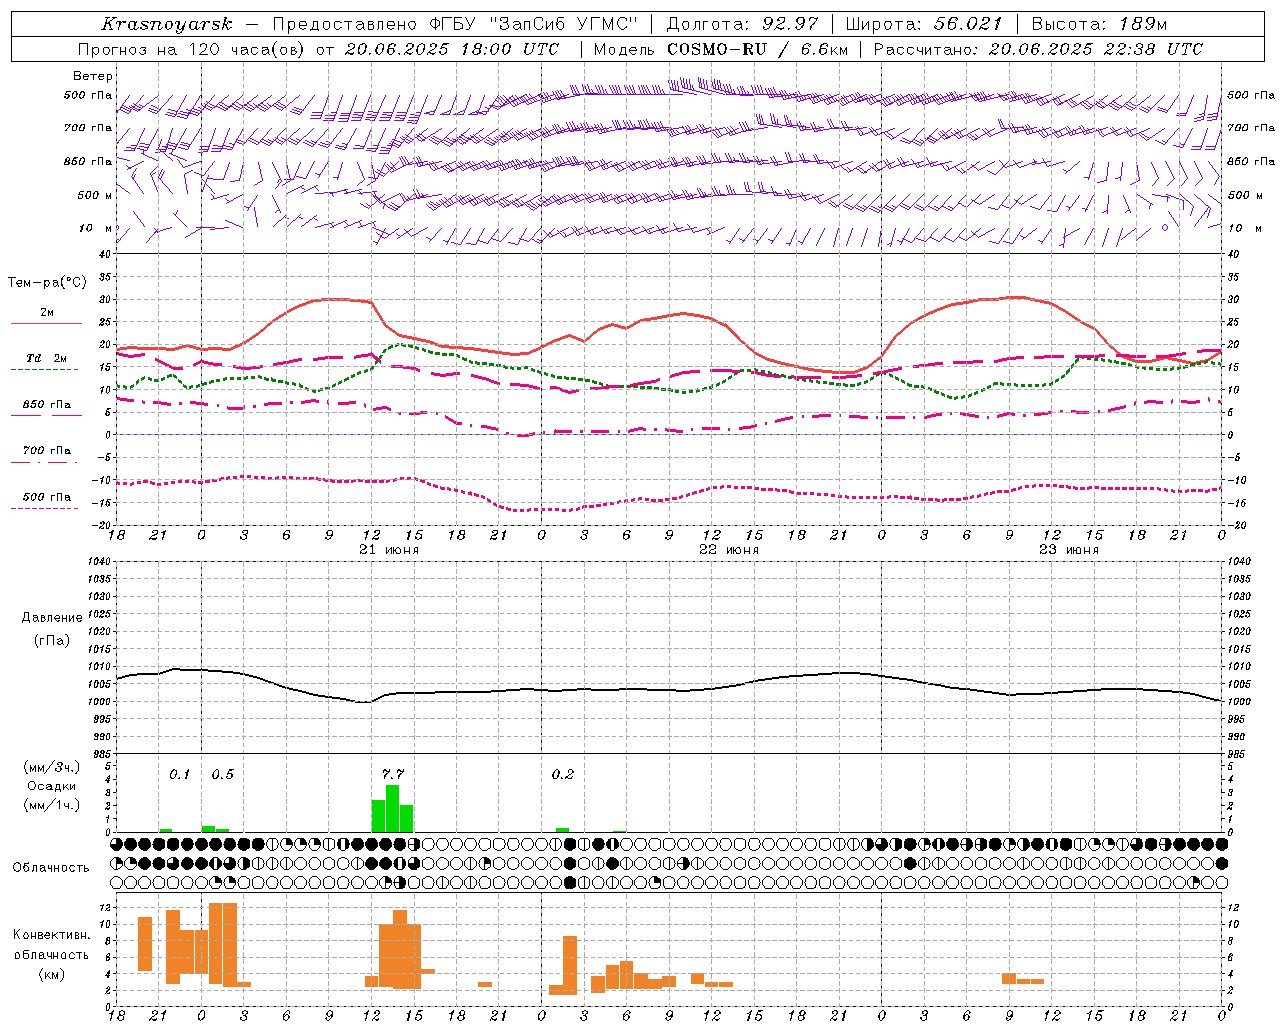The height and width of the screenshot is (1024, 1280).
Task: Click the 'Конвективн.' convective cloud label
Action: [x=52, y=935]
